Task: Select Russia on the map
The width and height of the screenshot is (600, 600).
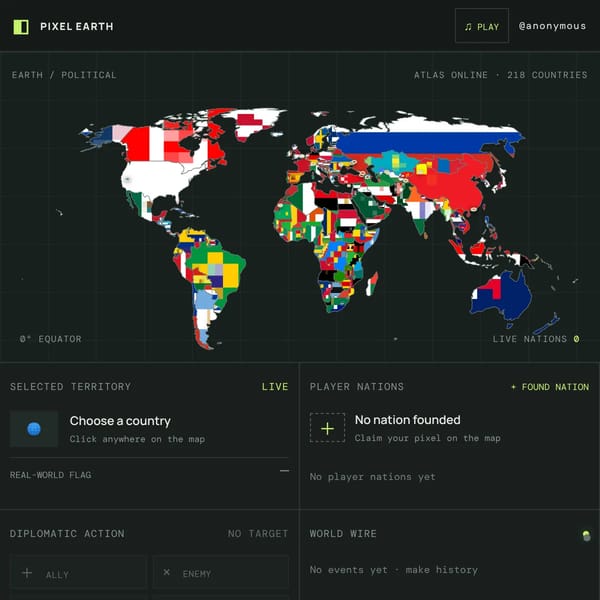Action: pos(421,142)
